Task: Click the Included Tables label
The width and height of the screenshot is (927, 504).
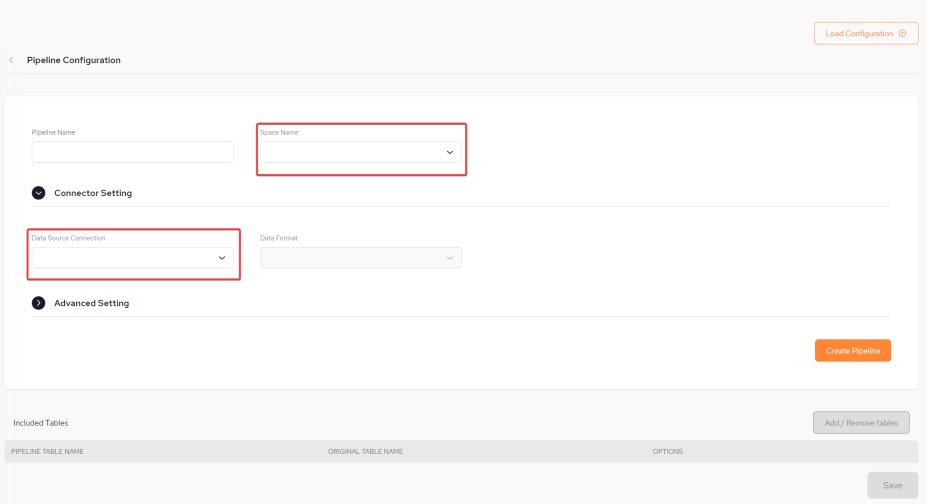Action: [41, 423]
